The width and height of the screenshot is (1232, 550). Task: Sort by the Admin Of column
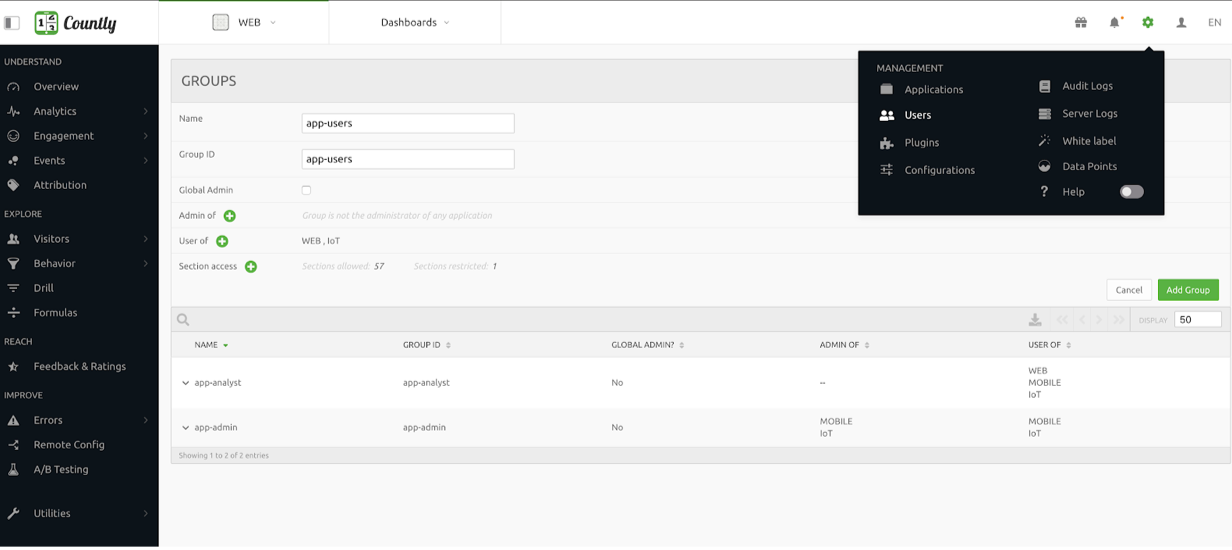pos(845,345)
